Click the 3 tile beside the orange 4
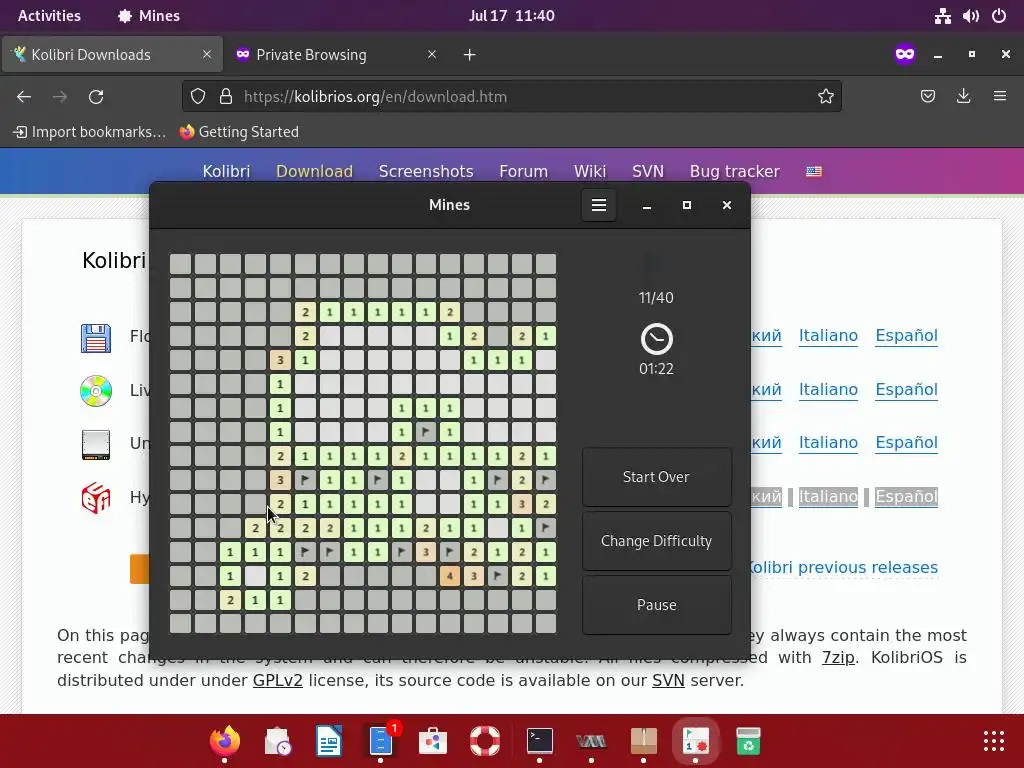The height and width of the screenshot is (768, 1024). coord(474,576)
